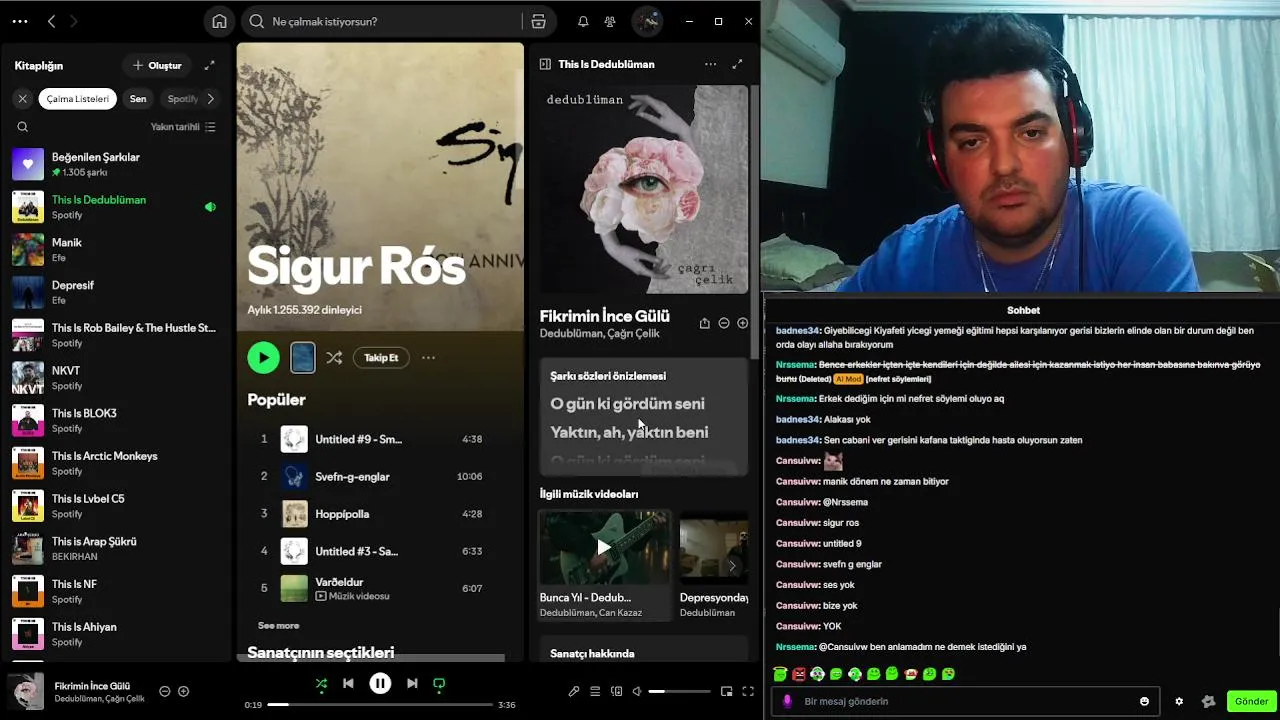Viewport: 1280px width, 720px height.
Task: Open Dedublüman, Çağrı Çelik artist link in panel
Action: click(600, 333)
